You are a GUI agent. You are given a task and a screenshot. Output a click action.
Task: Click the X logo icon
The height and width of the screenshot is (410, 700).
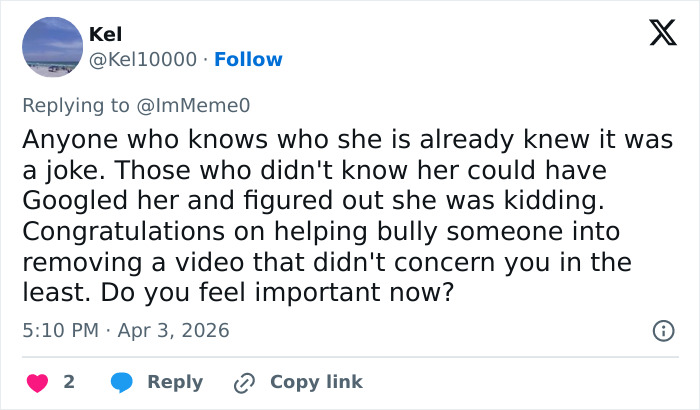point(656,34)
